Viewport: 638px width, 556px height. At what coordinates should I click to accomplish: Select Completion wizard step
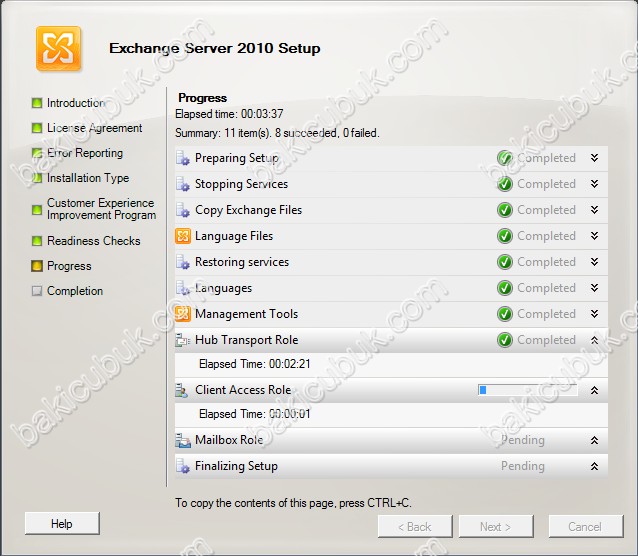coord(75,291)
